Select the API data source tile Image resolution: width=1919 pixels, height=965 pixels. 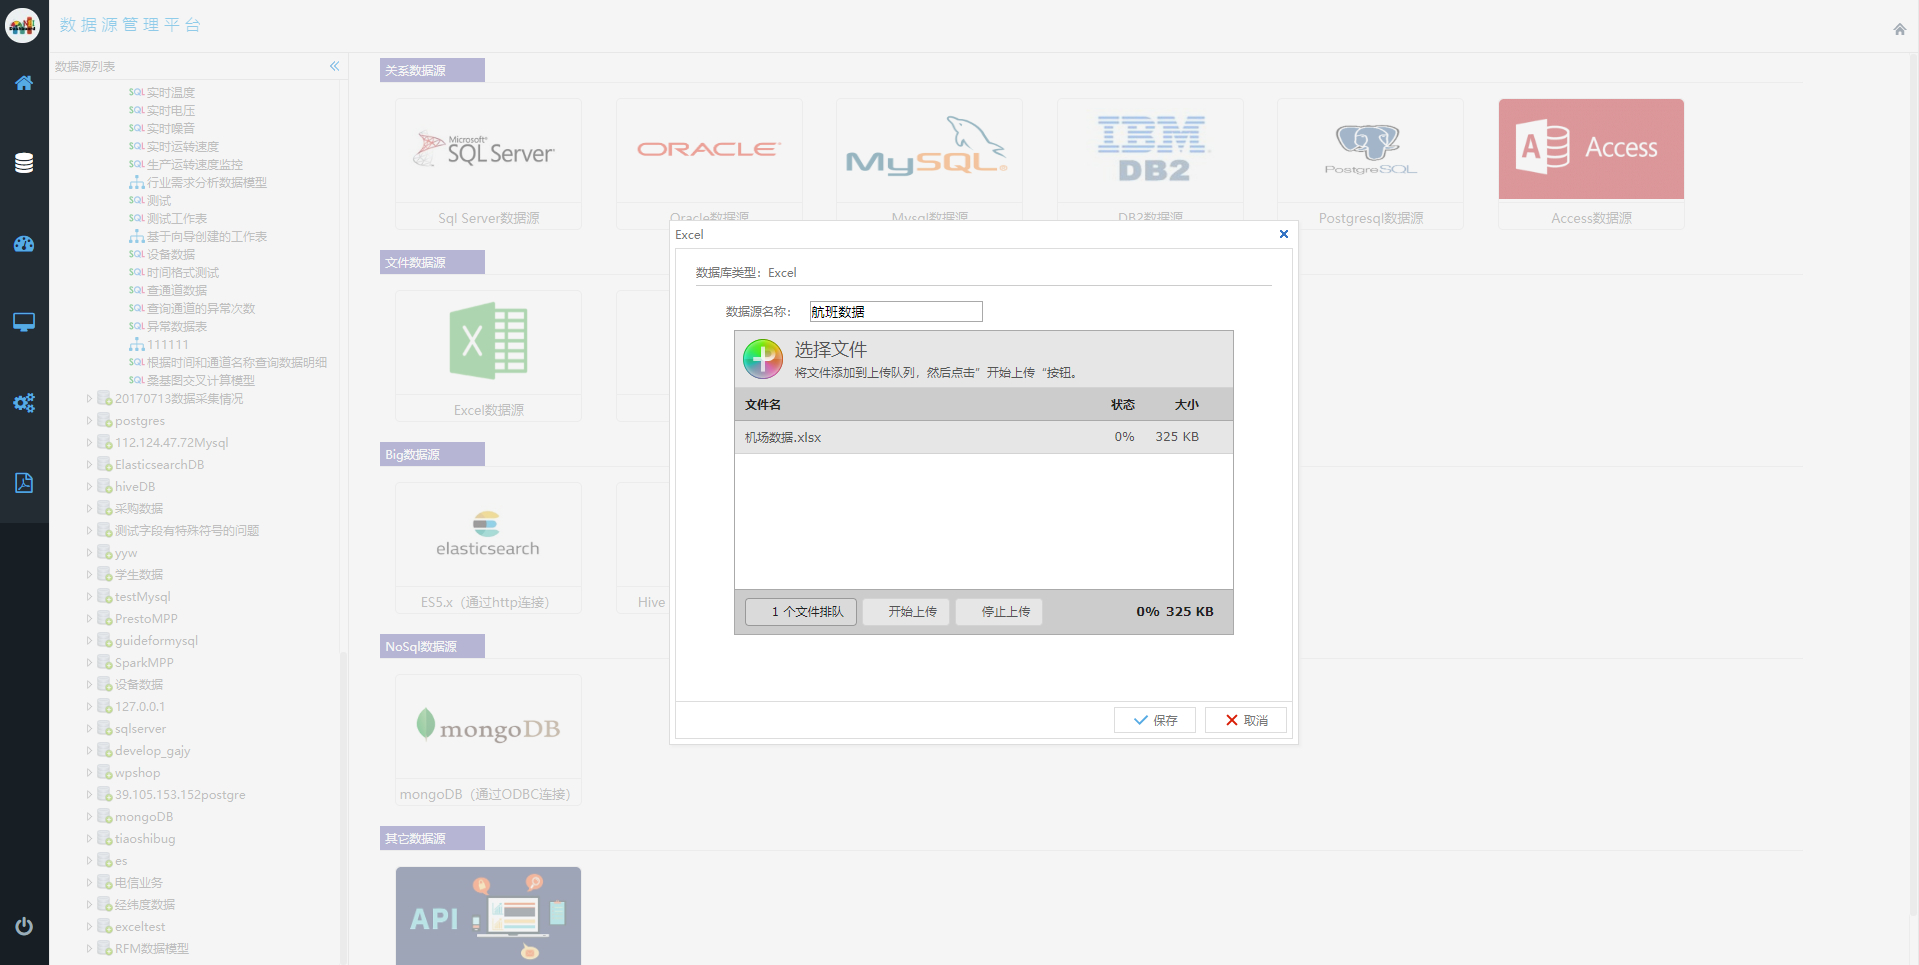click(x=488, y=915)
